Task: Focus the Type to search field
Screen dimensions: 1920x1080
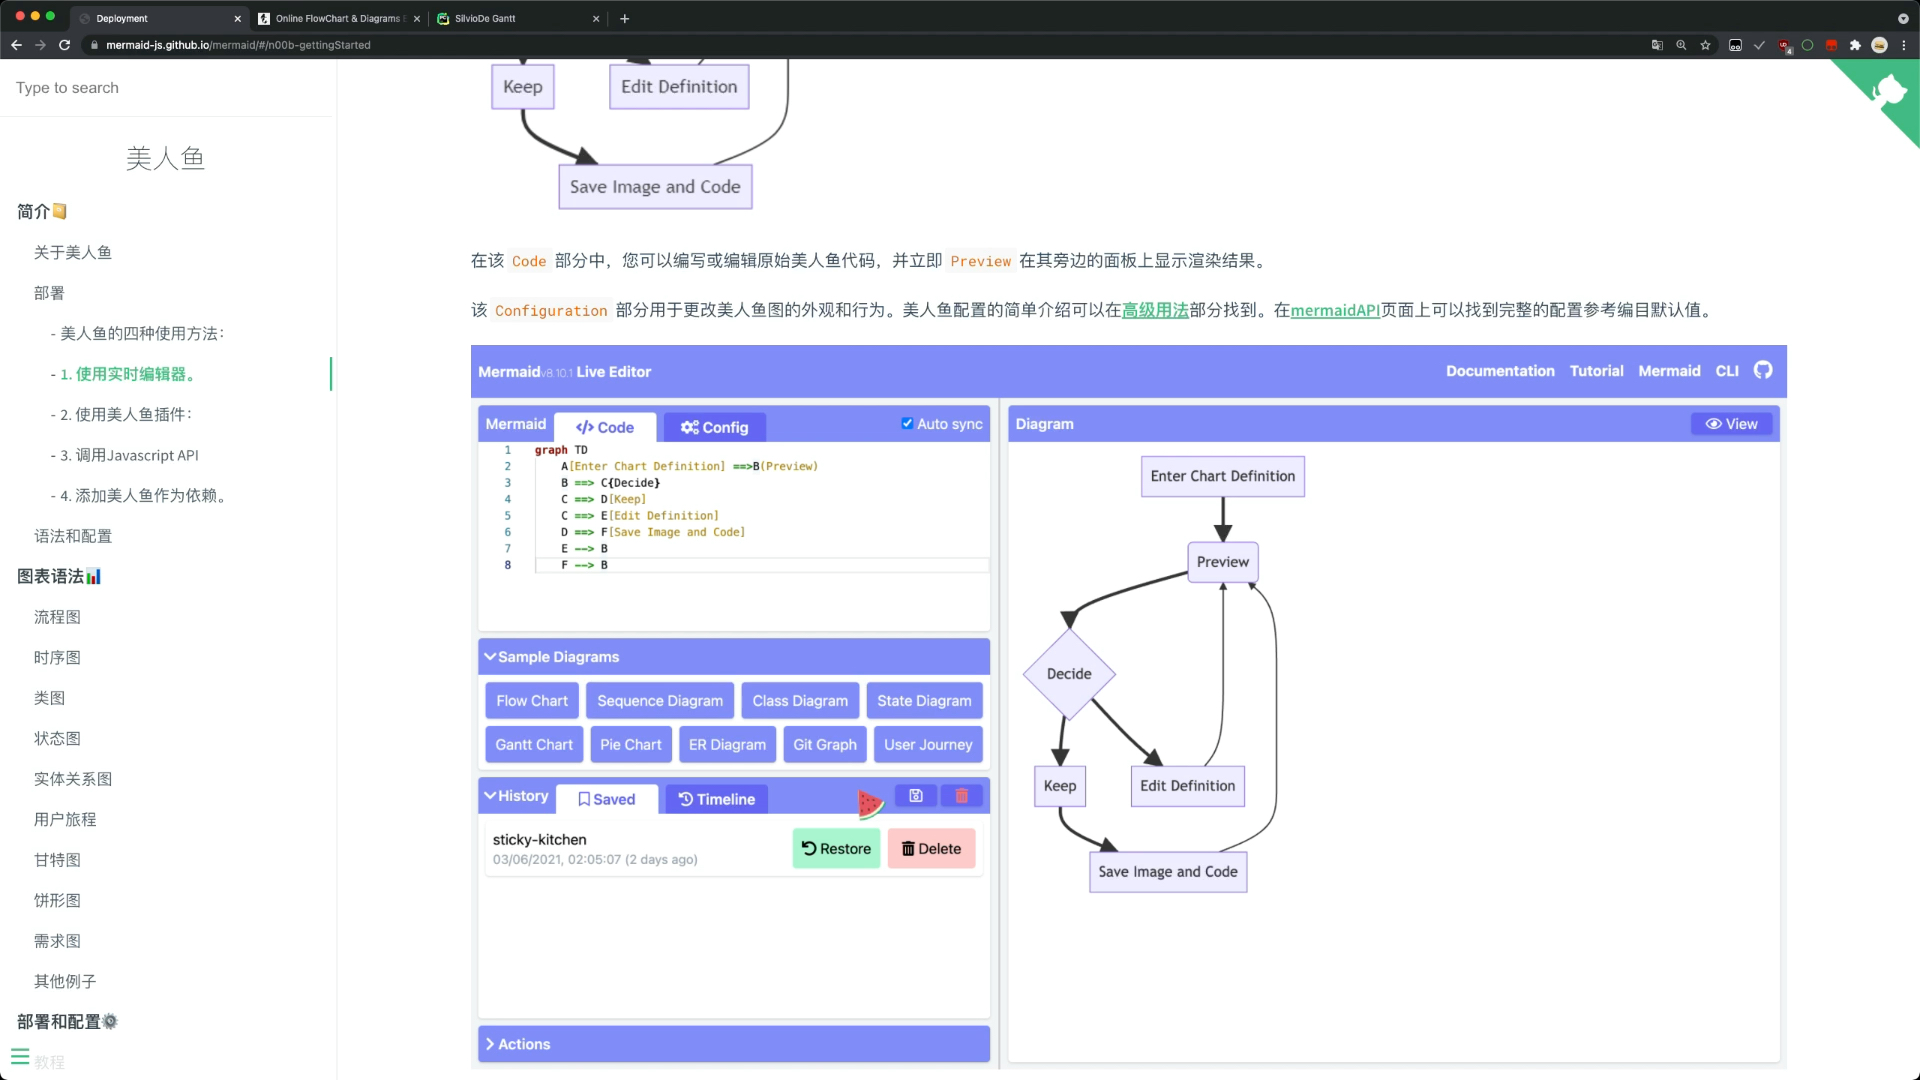Action: [x=168, y=88]
